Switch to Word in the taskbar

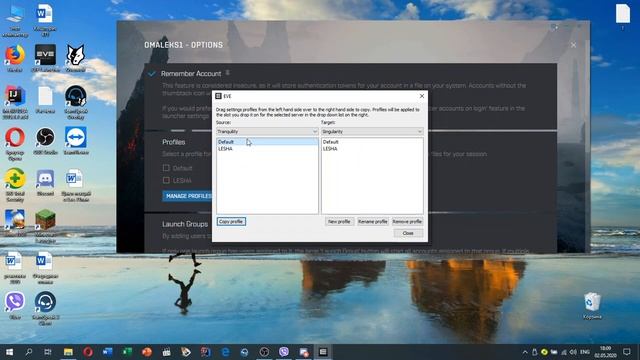pyautogui.click(x=107, y=352)
